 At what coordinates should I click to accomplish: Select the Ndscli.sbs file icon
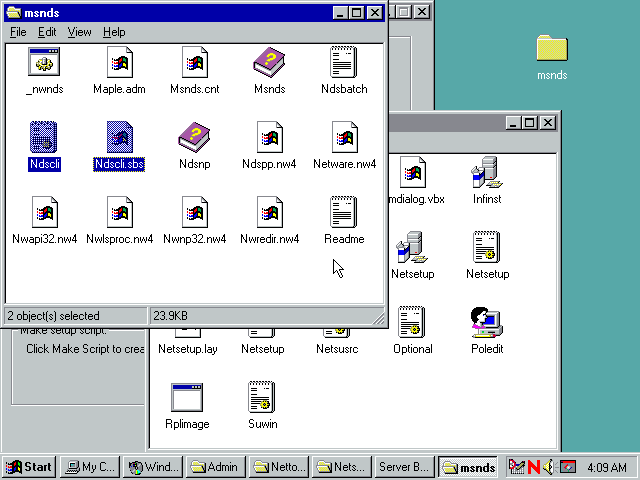[x=120, y=137]
